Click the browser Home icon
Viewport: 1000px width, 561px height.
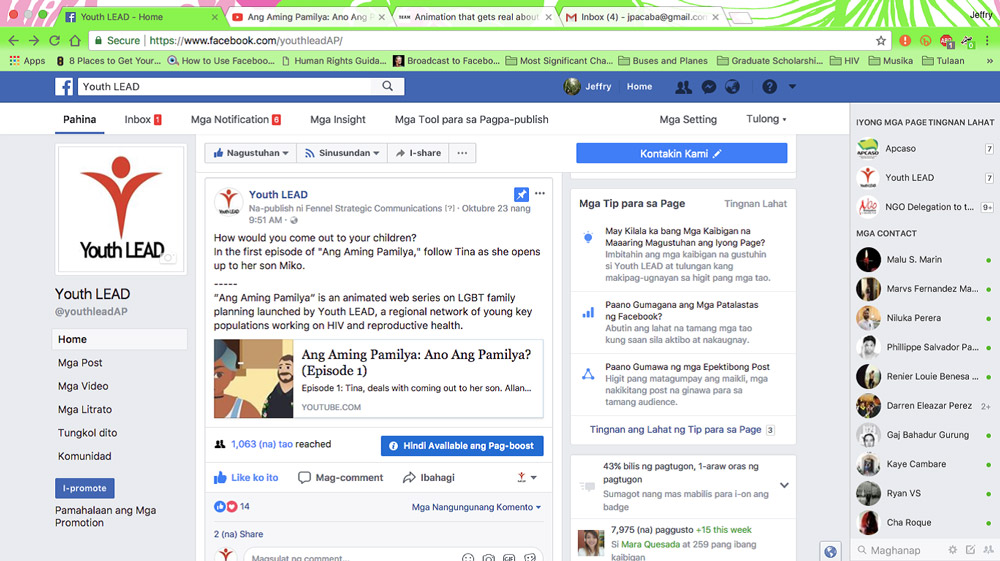tap(75, 41)
